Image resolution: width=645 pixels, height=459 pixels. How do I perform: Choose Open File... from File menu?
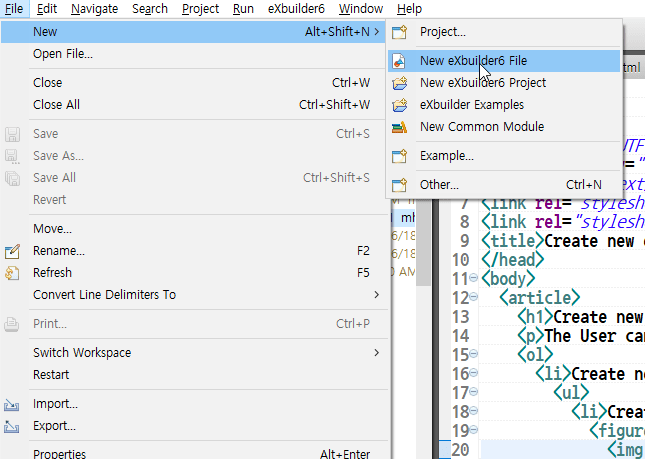click(x=63, y=54)
